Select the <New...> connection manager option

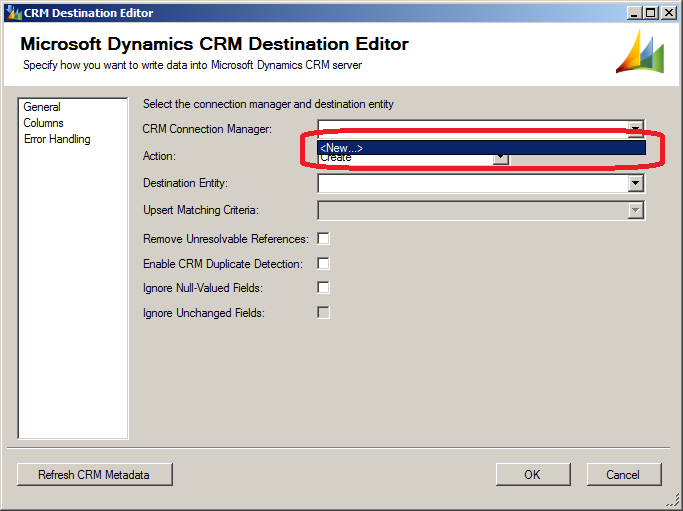click(481, 148)
